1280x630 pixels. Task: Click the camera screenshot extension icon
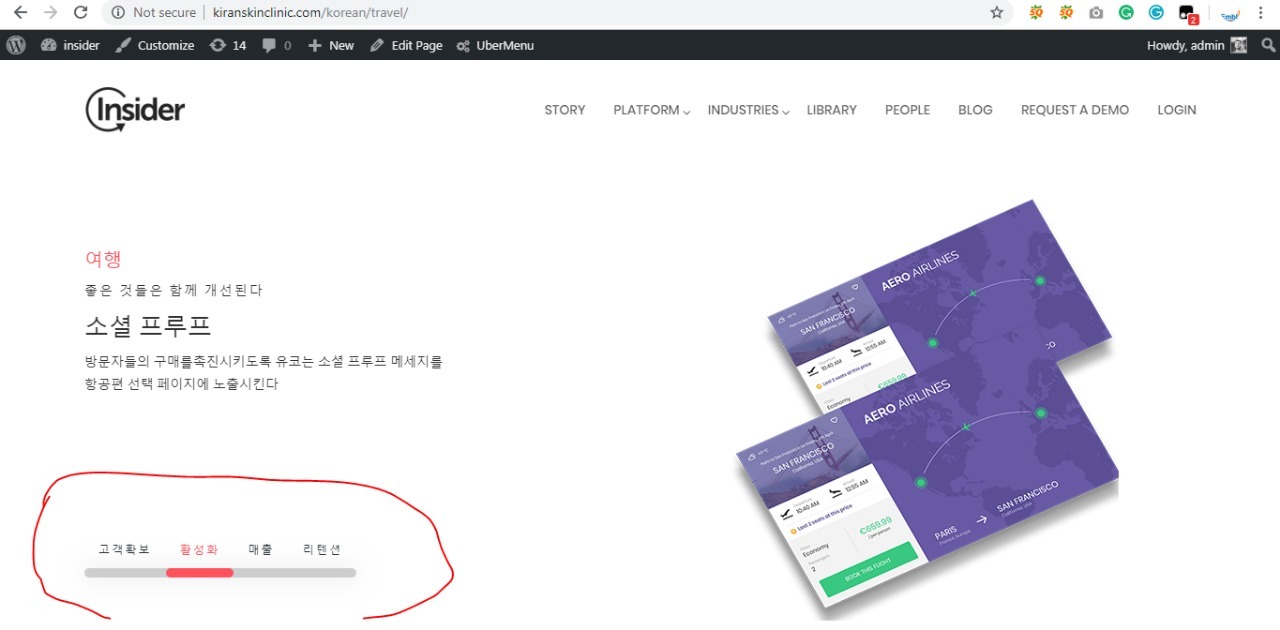pos(1096,13)
